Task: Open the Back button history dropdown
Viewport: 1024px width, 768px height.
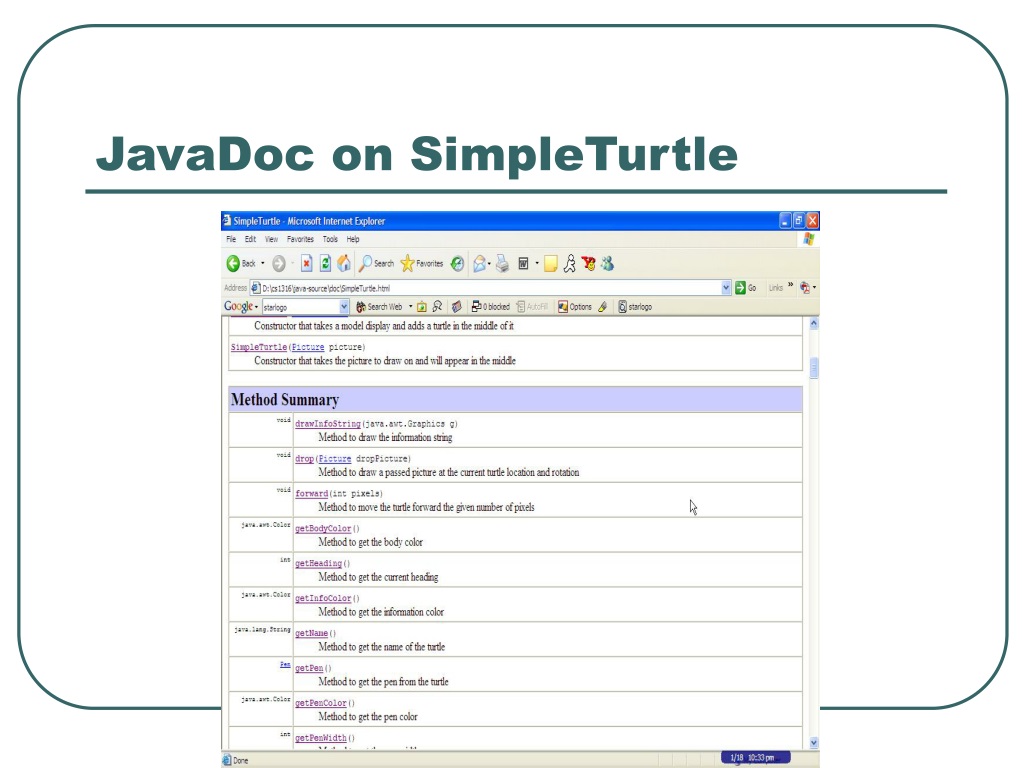Action: tap(263, 264)
